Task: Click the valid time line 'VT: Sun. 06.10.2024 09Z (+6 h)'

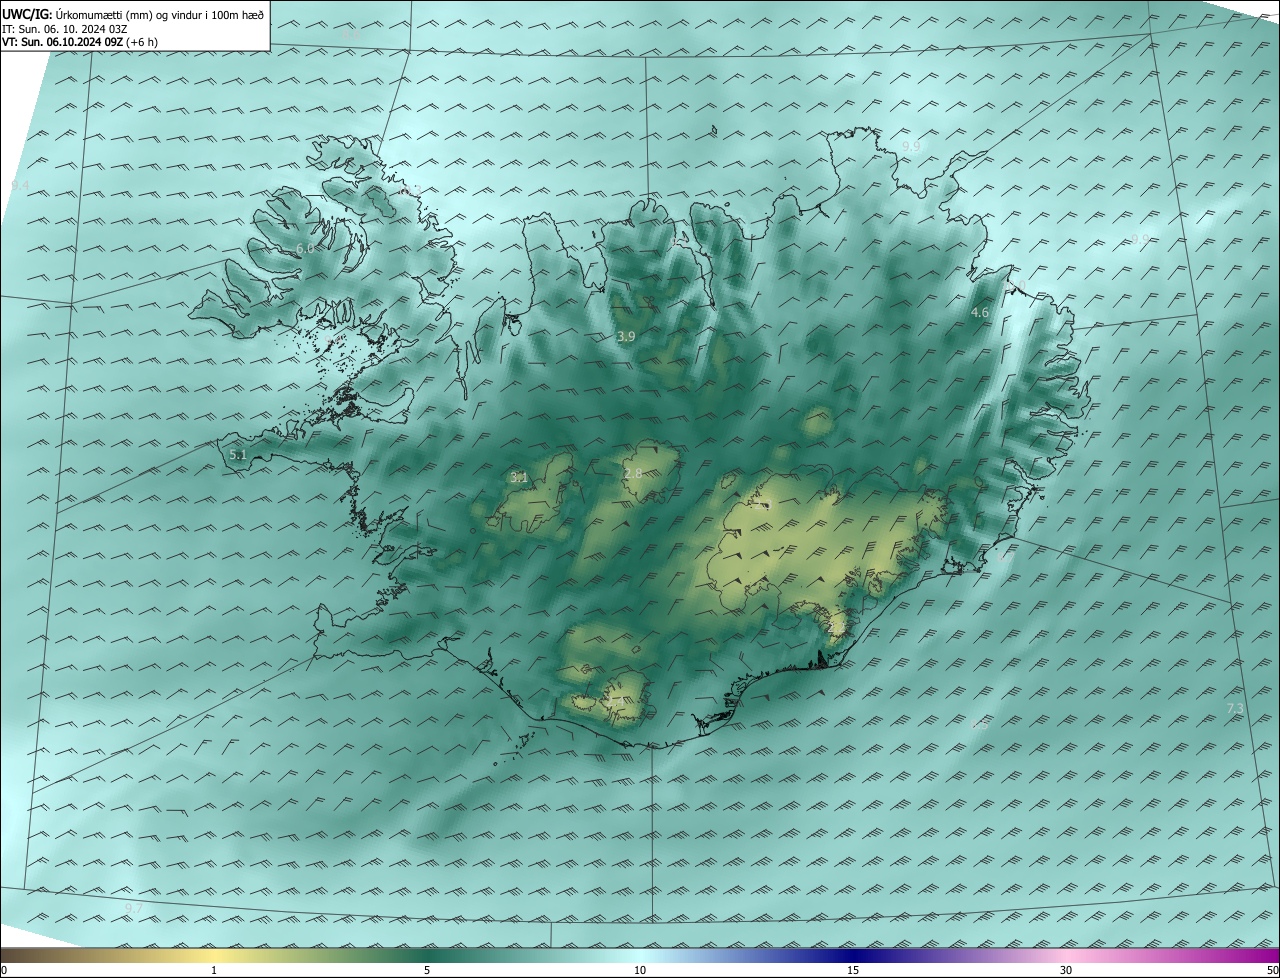Action: pos(80,42)
